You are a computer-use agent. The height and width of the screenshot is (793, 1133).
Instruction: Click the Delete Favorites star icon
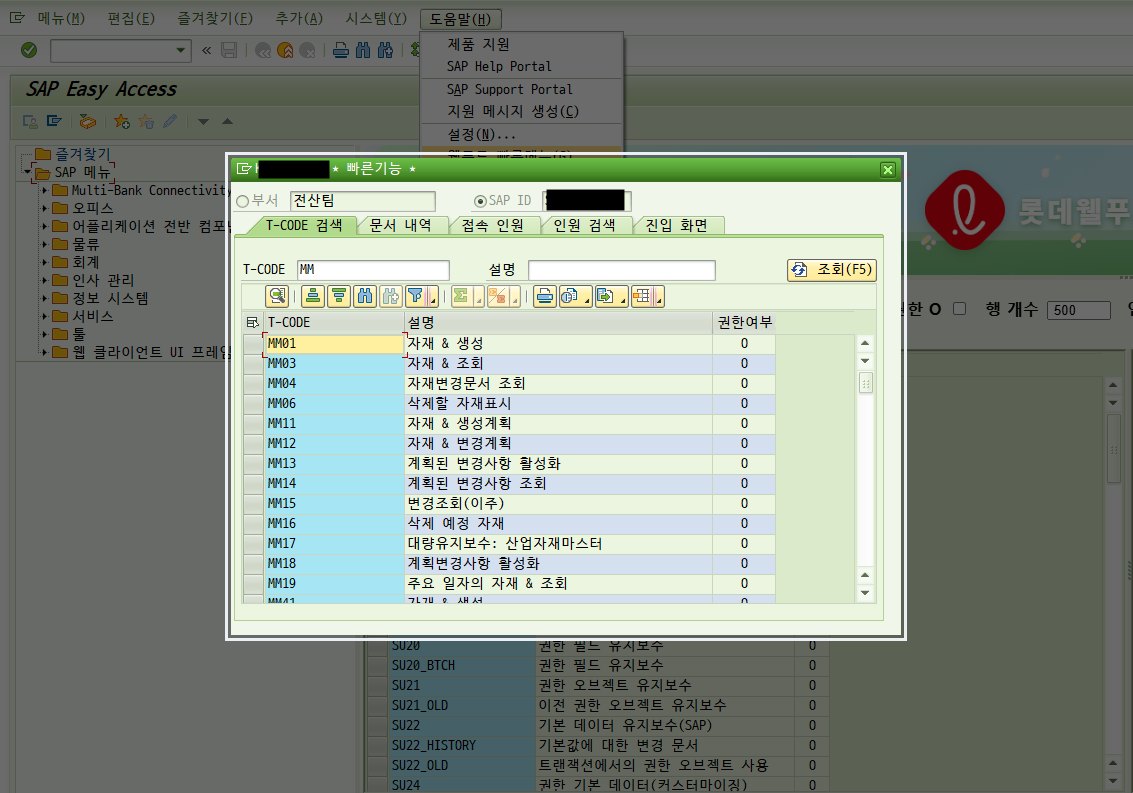(146, 121)
